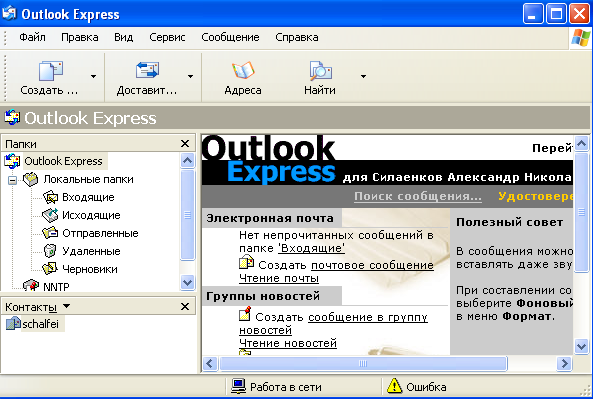Click the schalfei contact card icon
Screen dimensions: 593x399
(13, 324)
